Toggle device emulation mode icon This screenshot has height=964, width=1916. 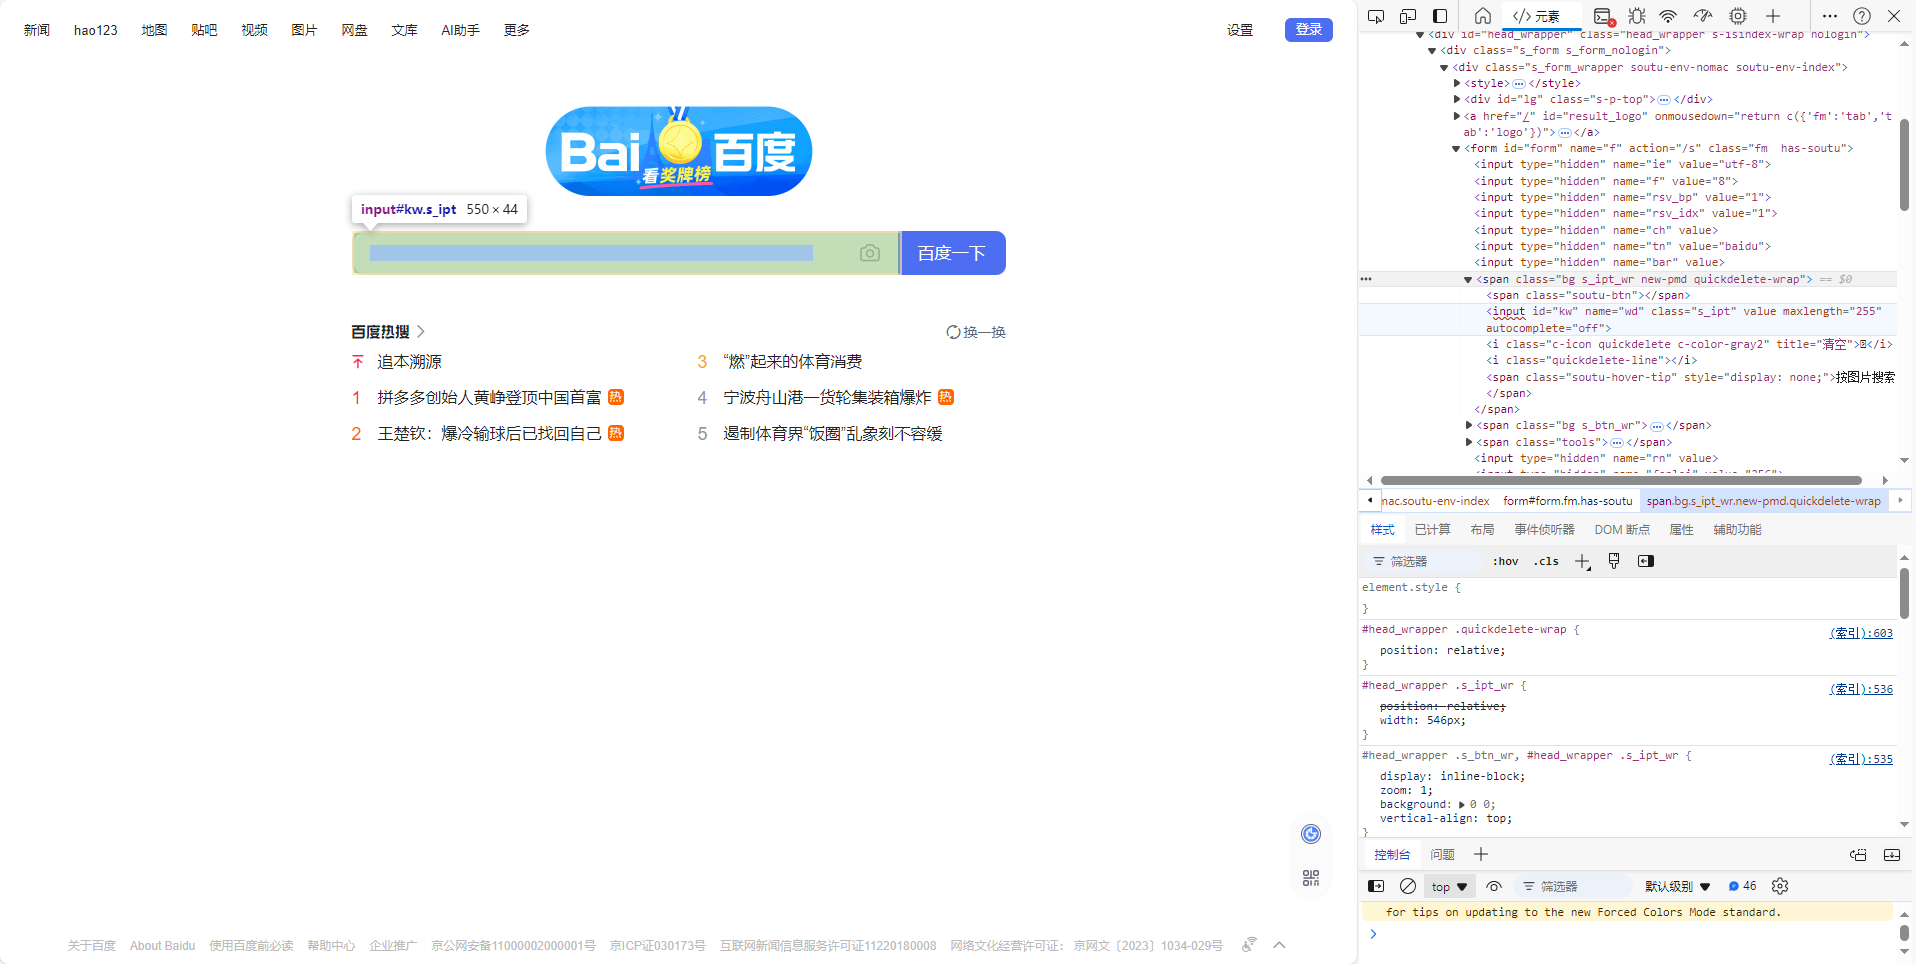pos(1408,16)
